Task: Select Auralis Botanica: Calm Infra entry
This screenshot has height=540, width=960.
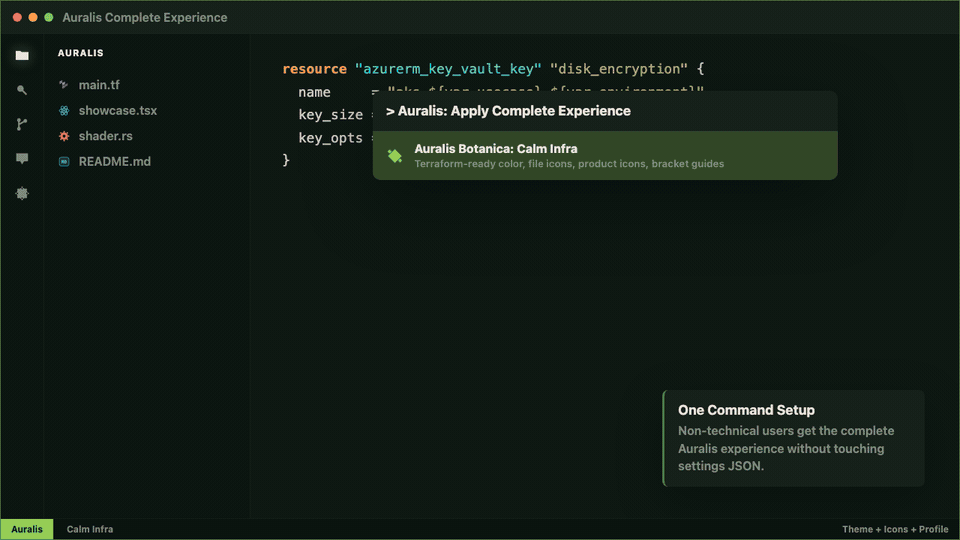Action: (605, 156)
